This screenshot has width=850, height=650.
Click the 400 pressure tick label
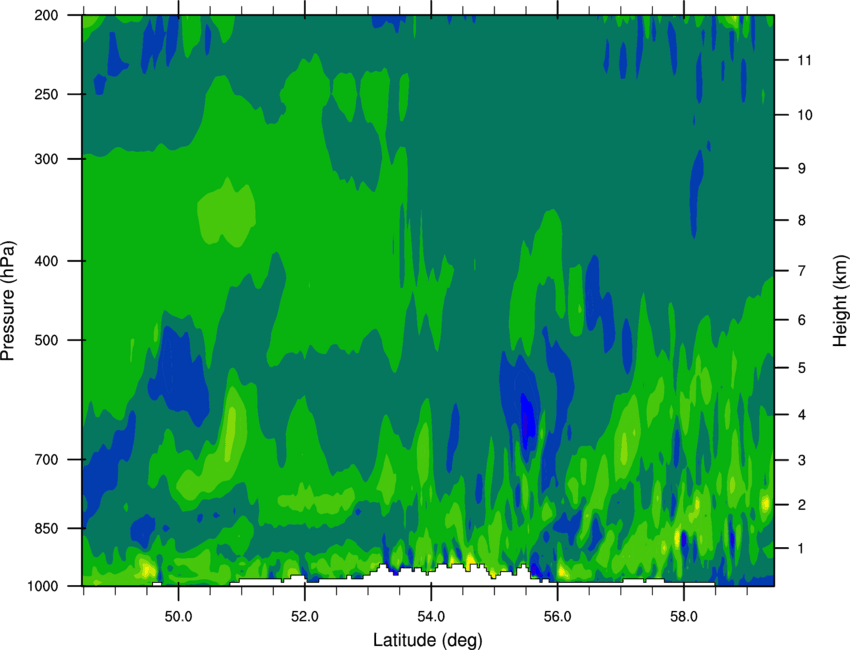click(46, 261)
